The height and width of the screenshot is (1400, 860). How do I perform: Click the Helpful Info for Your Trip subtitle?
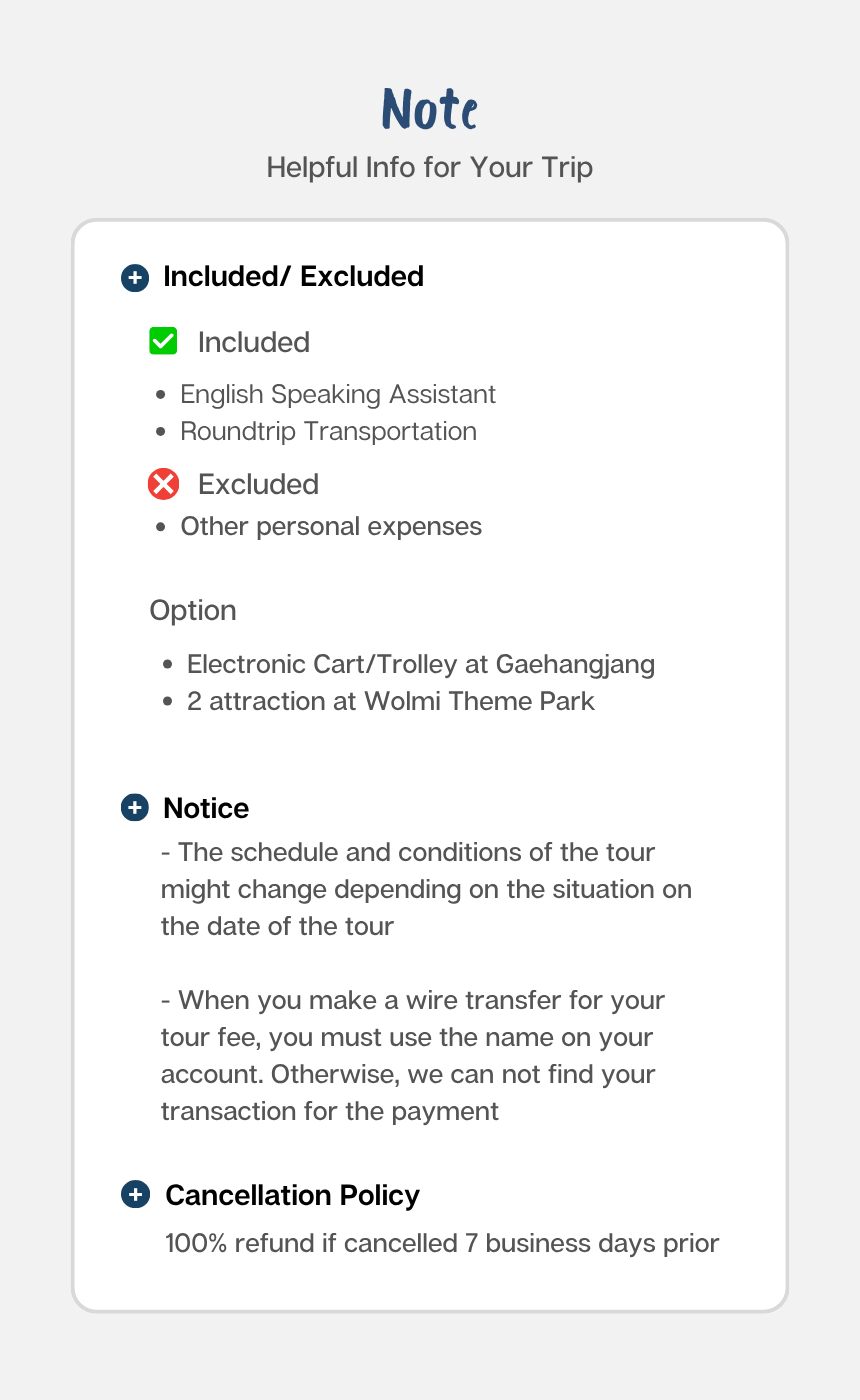click(430, 167)
